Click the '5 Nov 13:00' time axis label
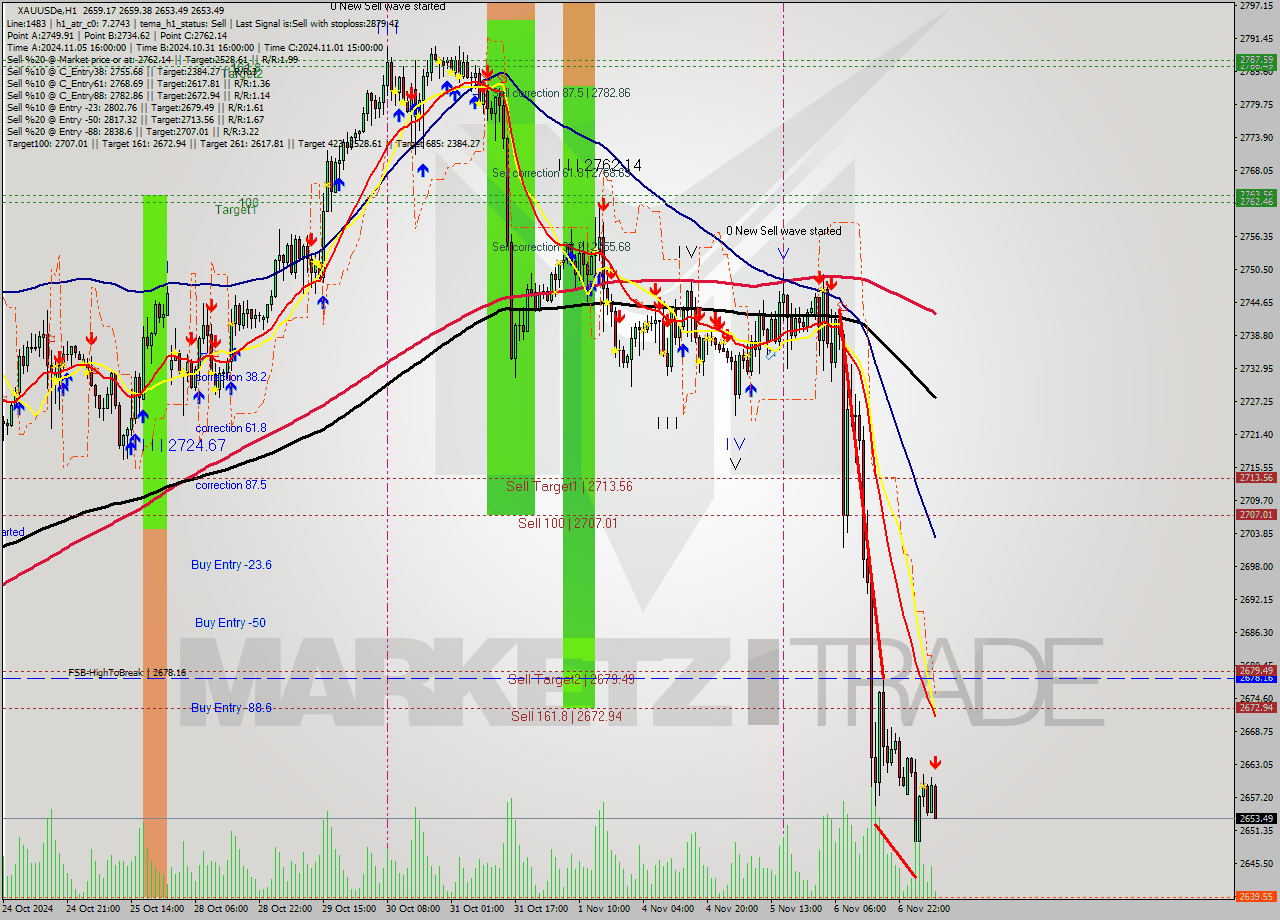The width and height of the screenshot is (1280, 920). (796, 909)
